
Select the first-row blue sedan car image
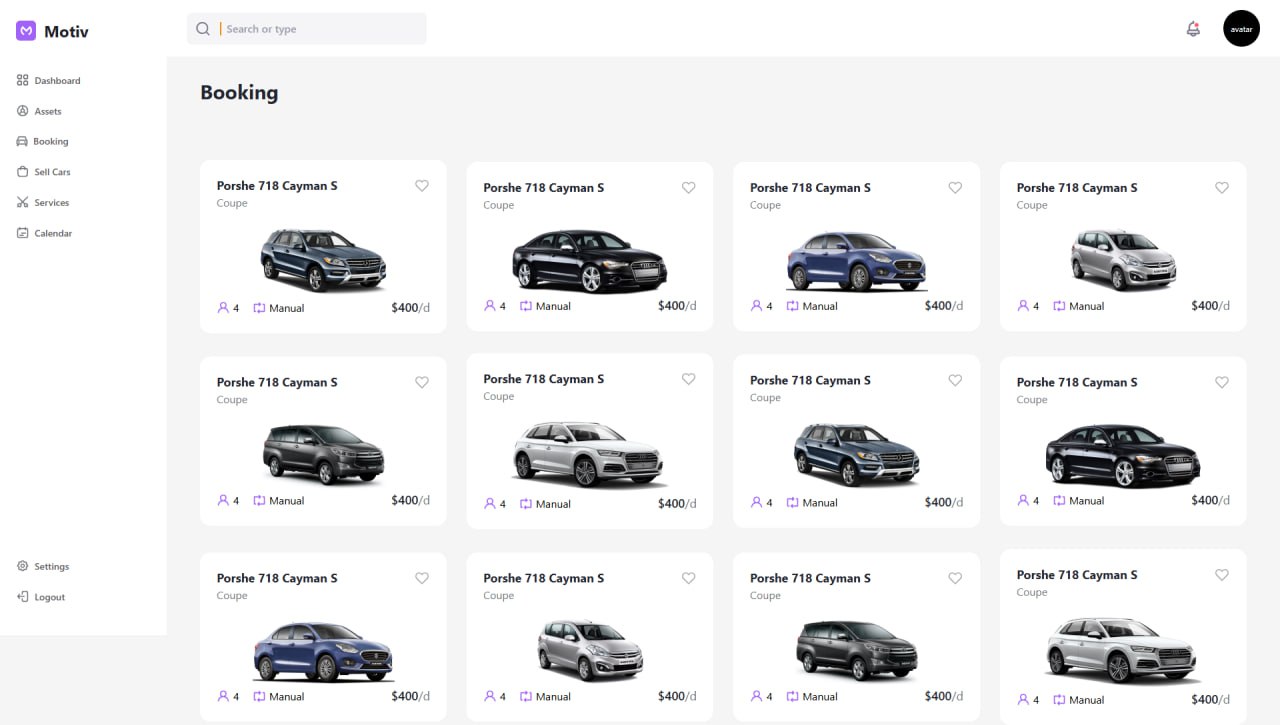[856, 261]
